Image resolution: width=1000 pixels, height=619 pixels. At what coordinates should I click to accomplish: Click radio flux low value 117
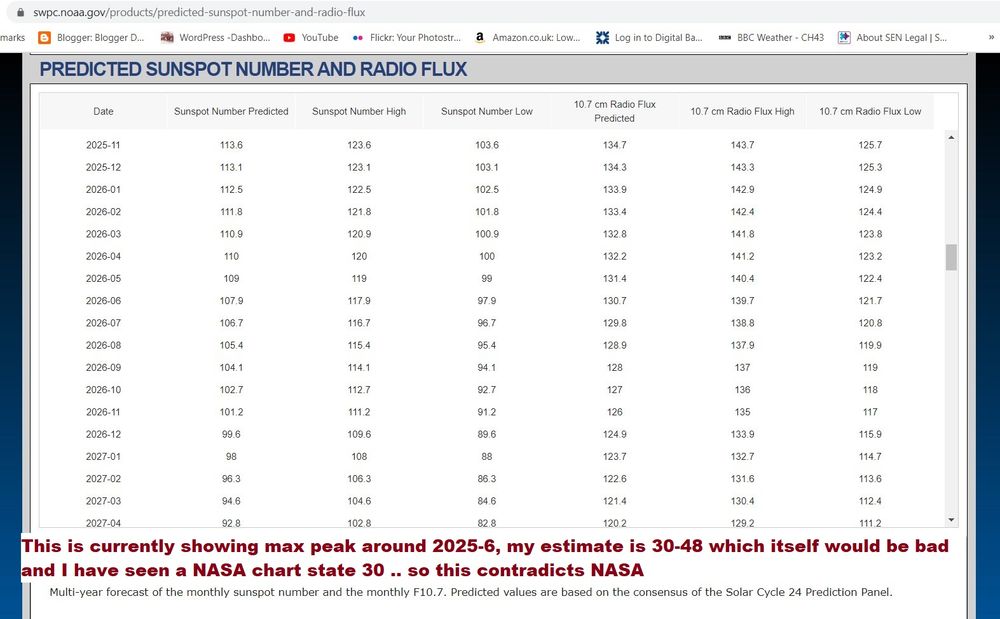pos(870,412)
